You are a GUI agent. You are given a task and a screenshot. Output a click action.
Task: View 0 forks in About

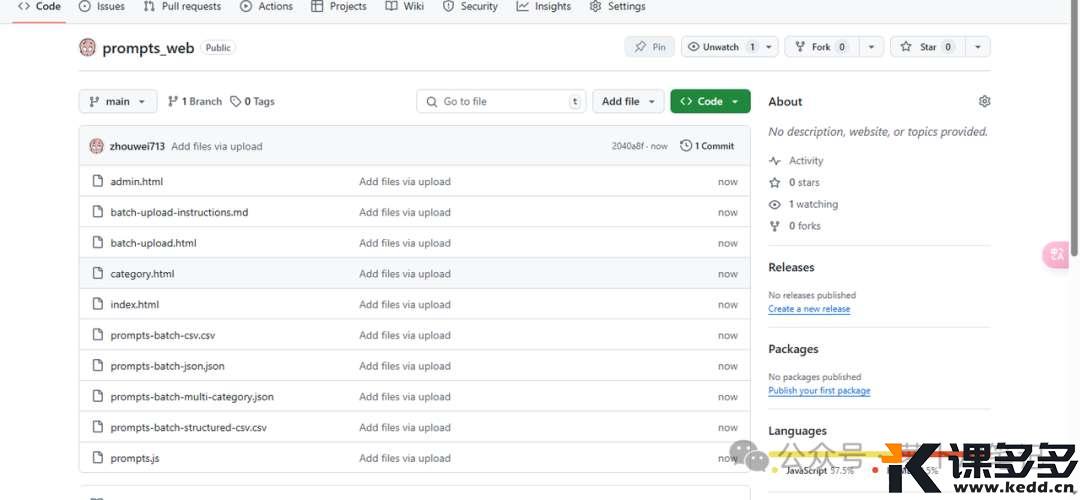(x=795, y=226)
